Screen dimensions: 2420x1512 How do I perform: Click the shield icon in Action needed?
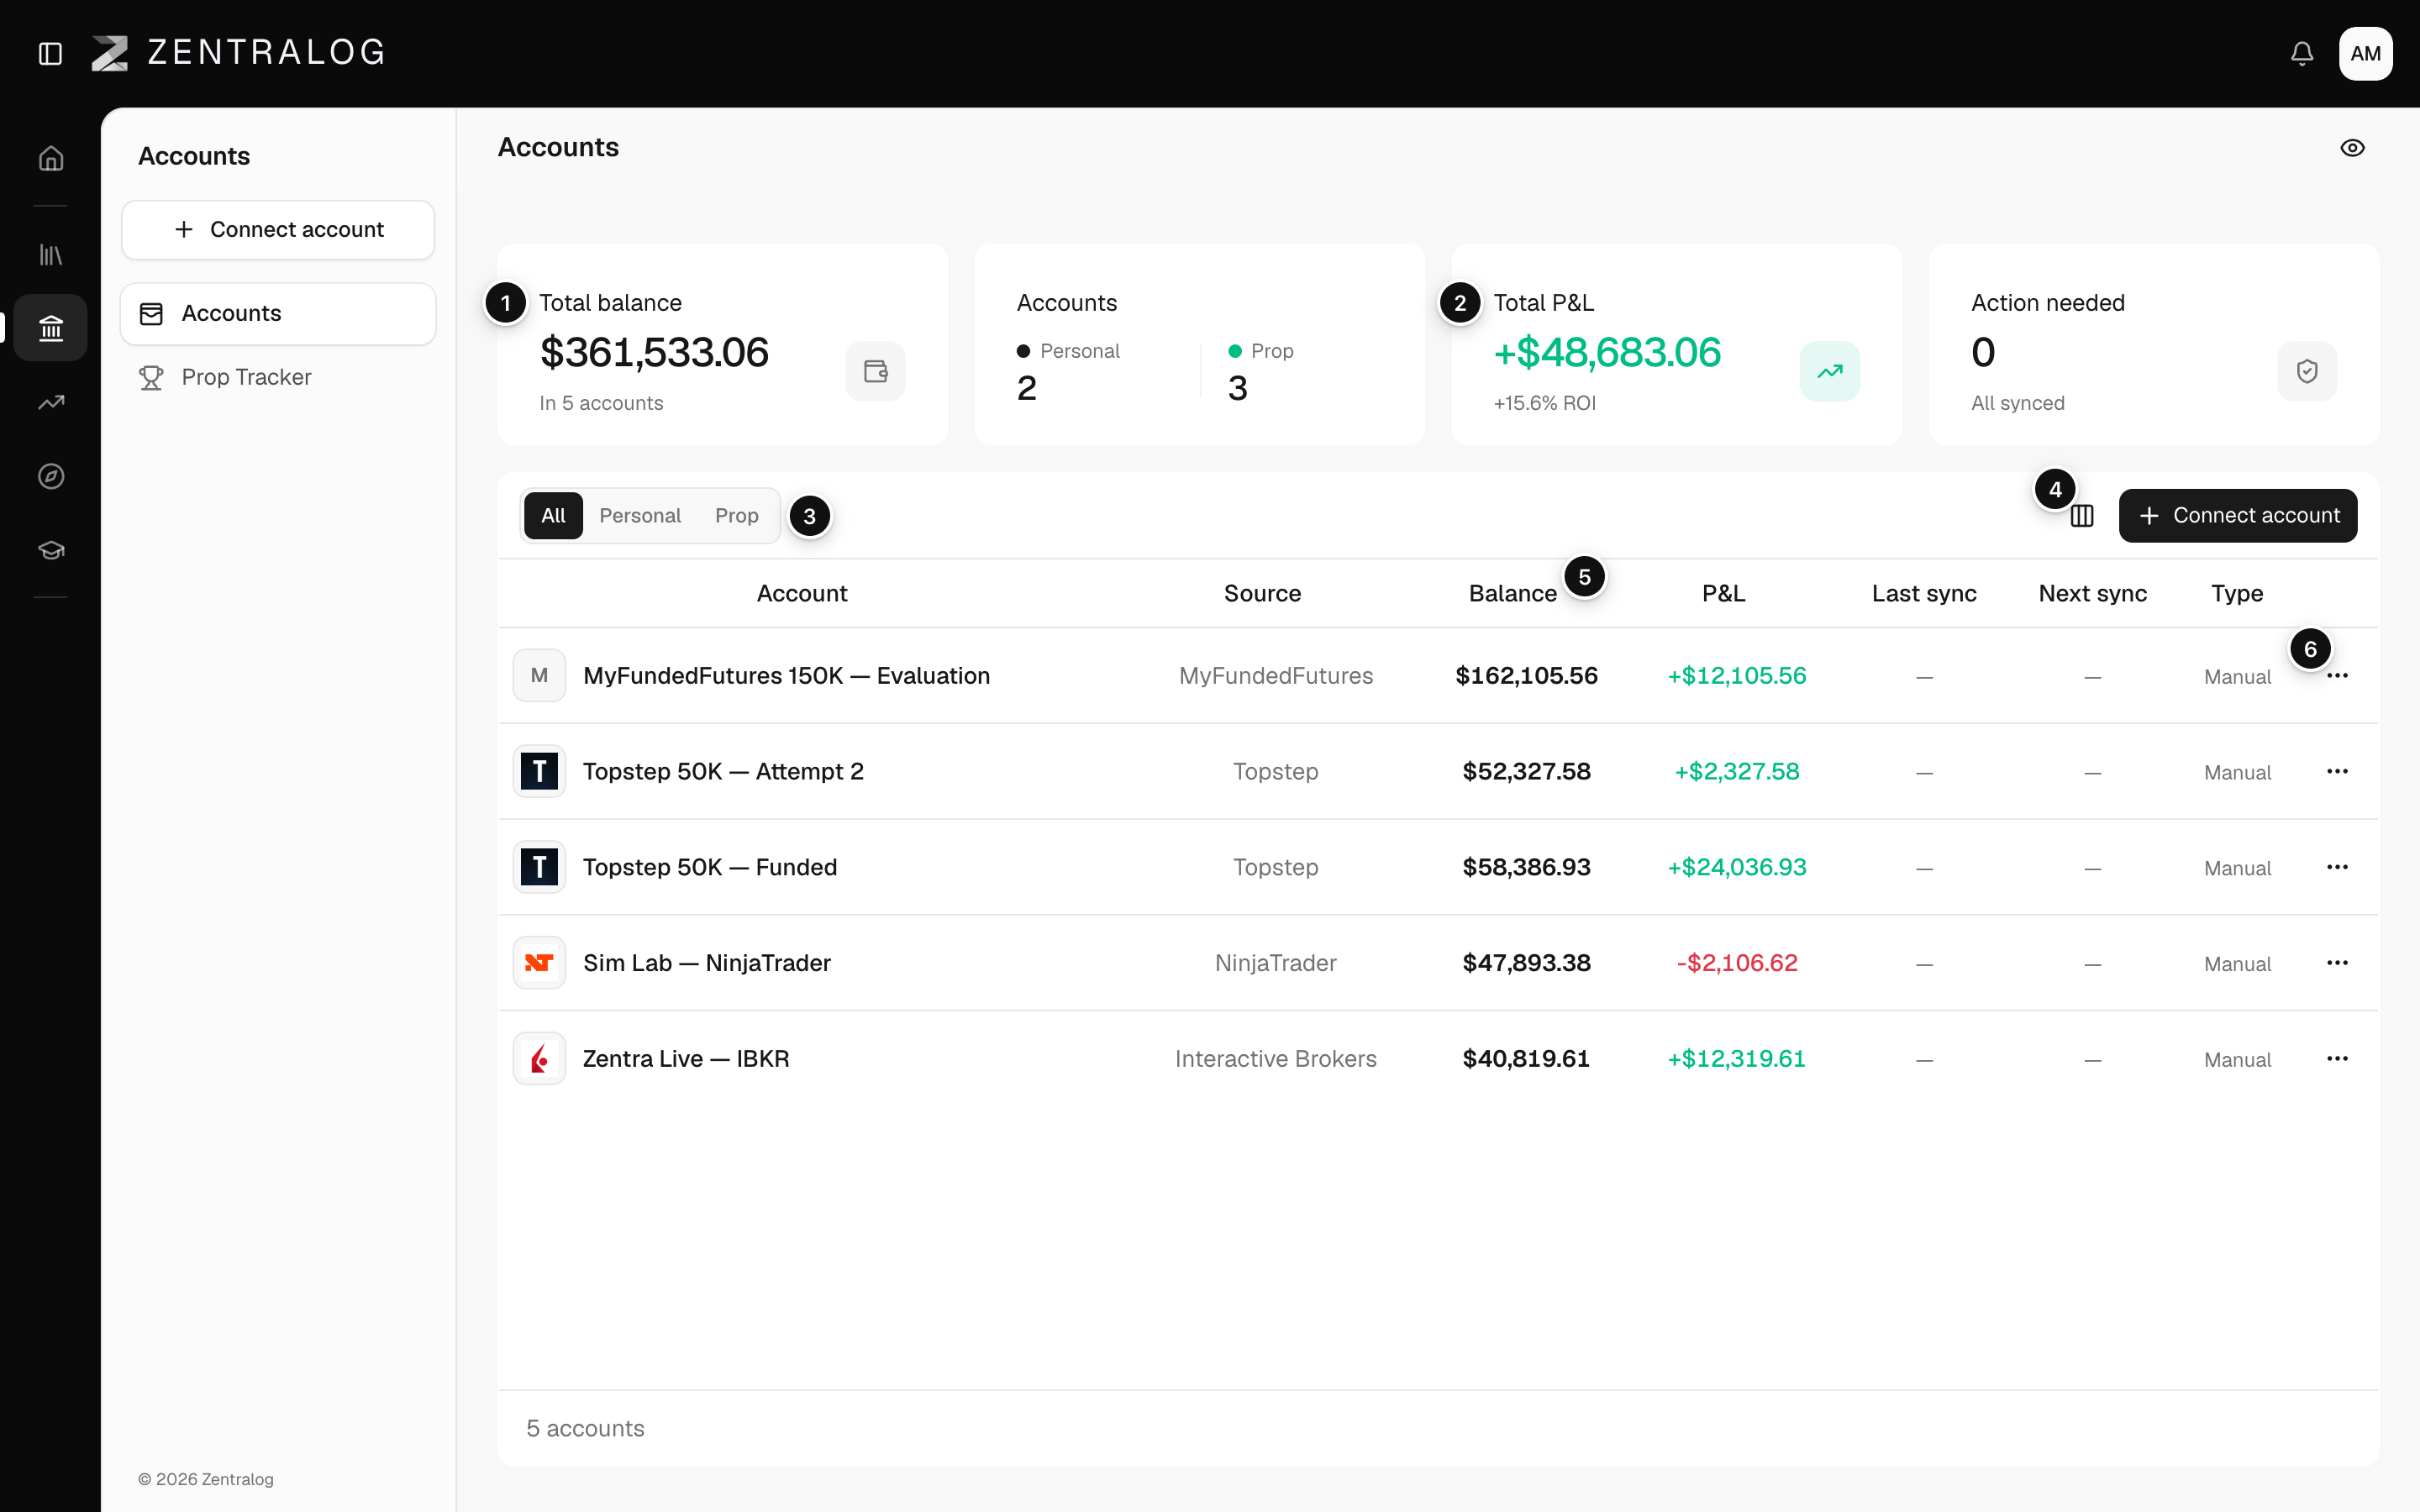2307,371
